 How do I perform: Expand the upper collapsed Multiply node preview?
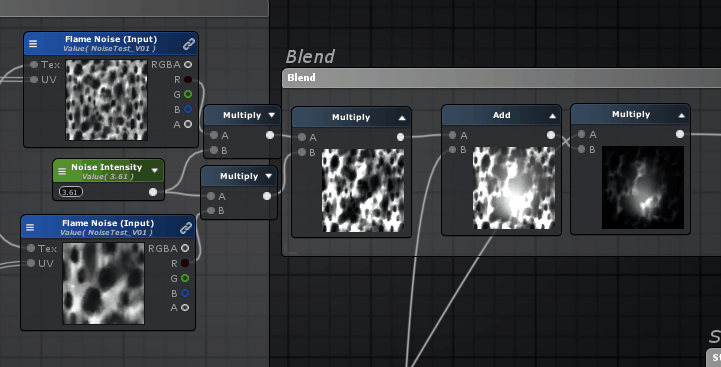pos(272,115)
